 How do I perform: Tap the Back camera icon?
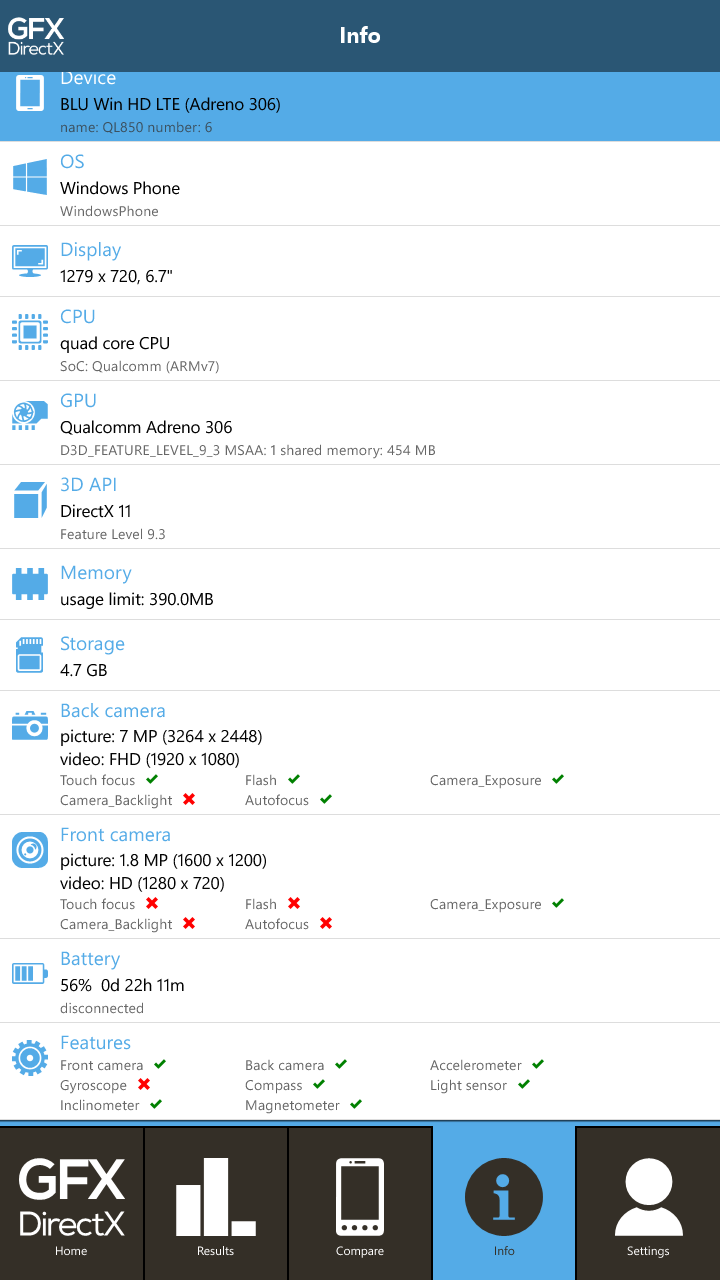tap(30, 725)
